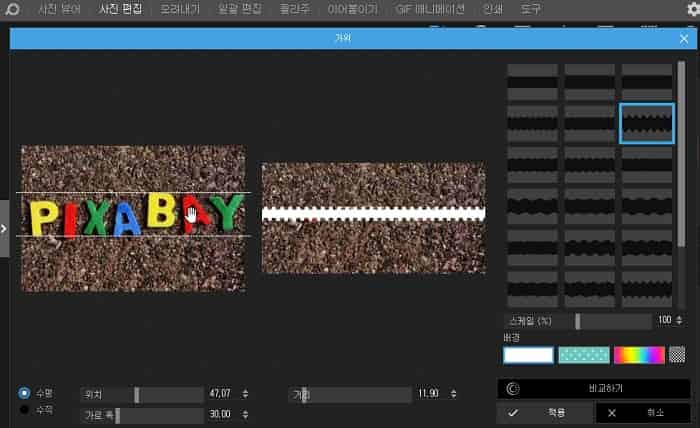Select fourth-row third-column scissor pattern
Viewport: 700px width, 428px height.
tap(647, 207)
